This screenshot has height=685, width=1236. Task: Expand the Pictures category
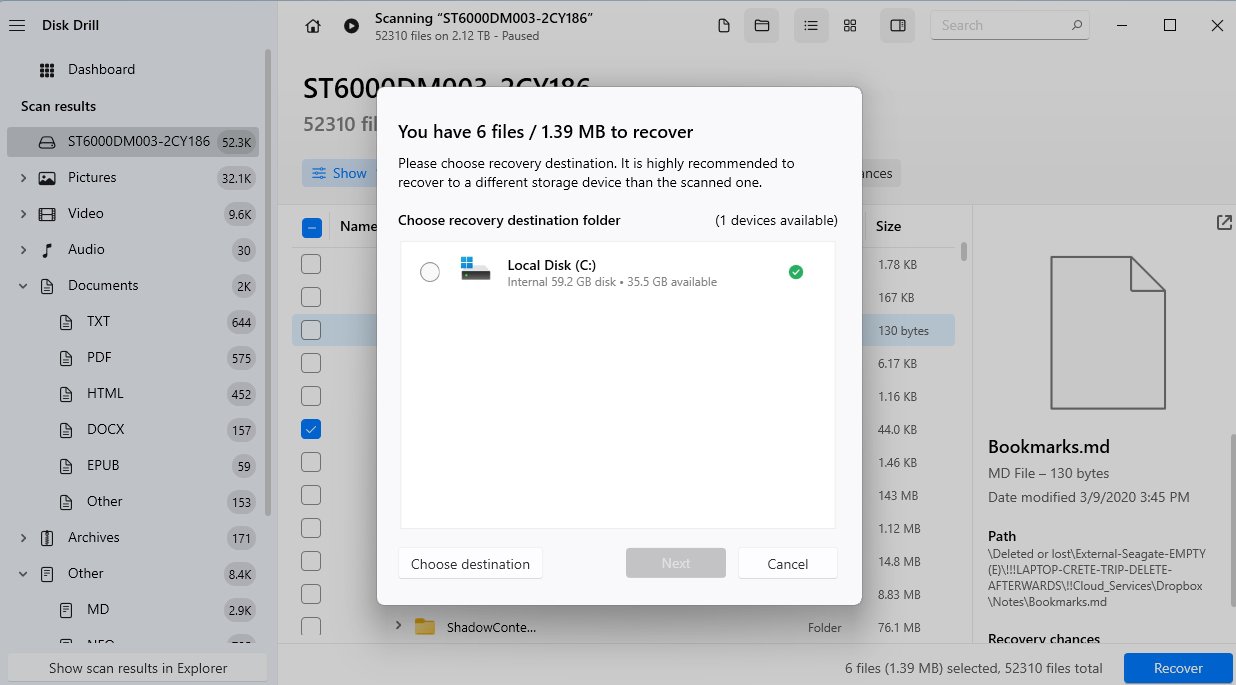23,178
